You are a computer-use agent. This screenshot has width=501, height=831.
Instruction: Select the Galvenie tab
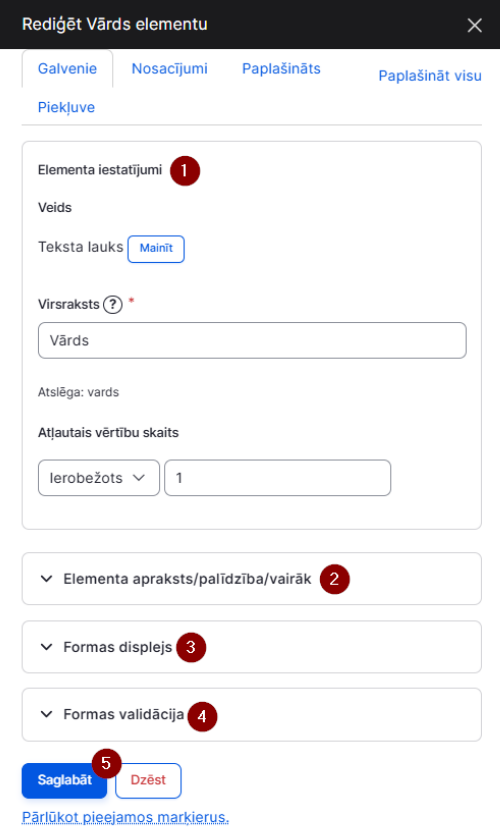[x=67, y=69]
